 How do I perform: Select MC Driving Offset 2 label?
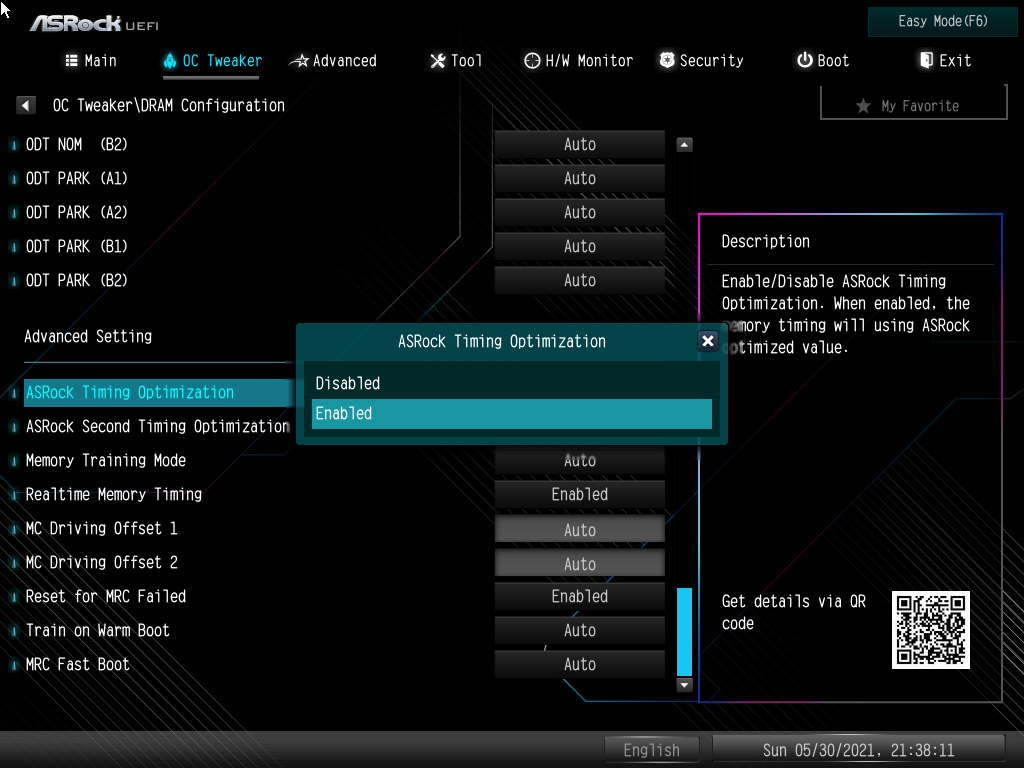tap(101, 562)
